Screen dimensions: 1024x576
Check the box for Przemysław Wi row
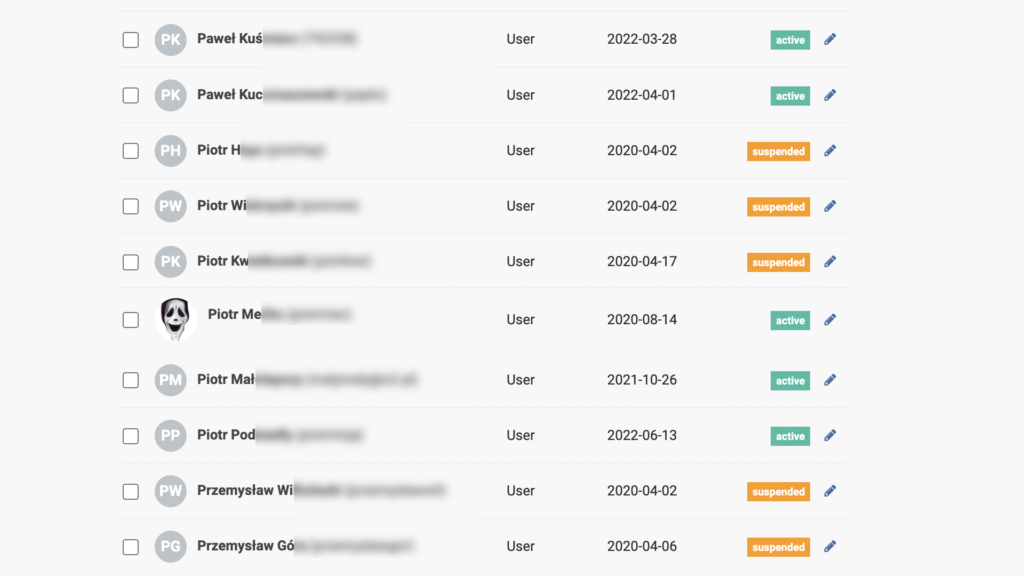pyautogui.click(x=131, y=492)
